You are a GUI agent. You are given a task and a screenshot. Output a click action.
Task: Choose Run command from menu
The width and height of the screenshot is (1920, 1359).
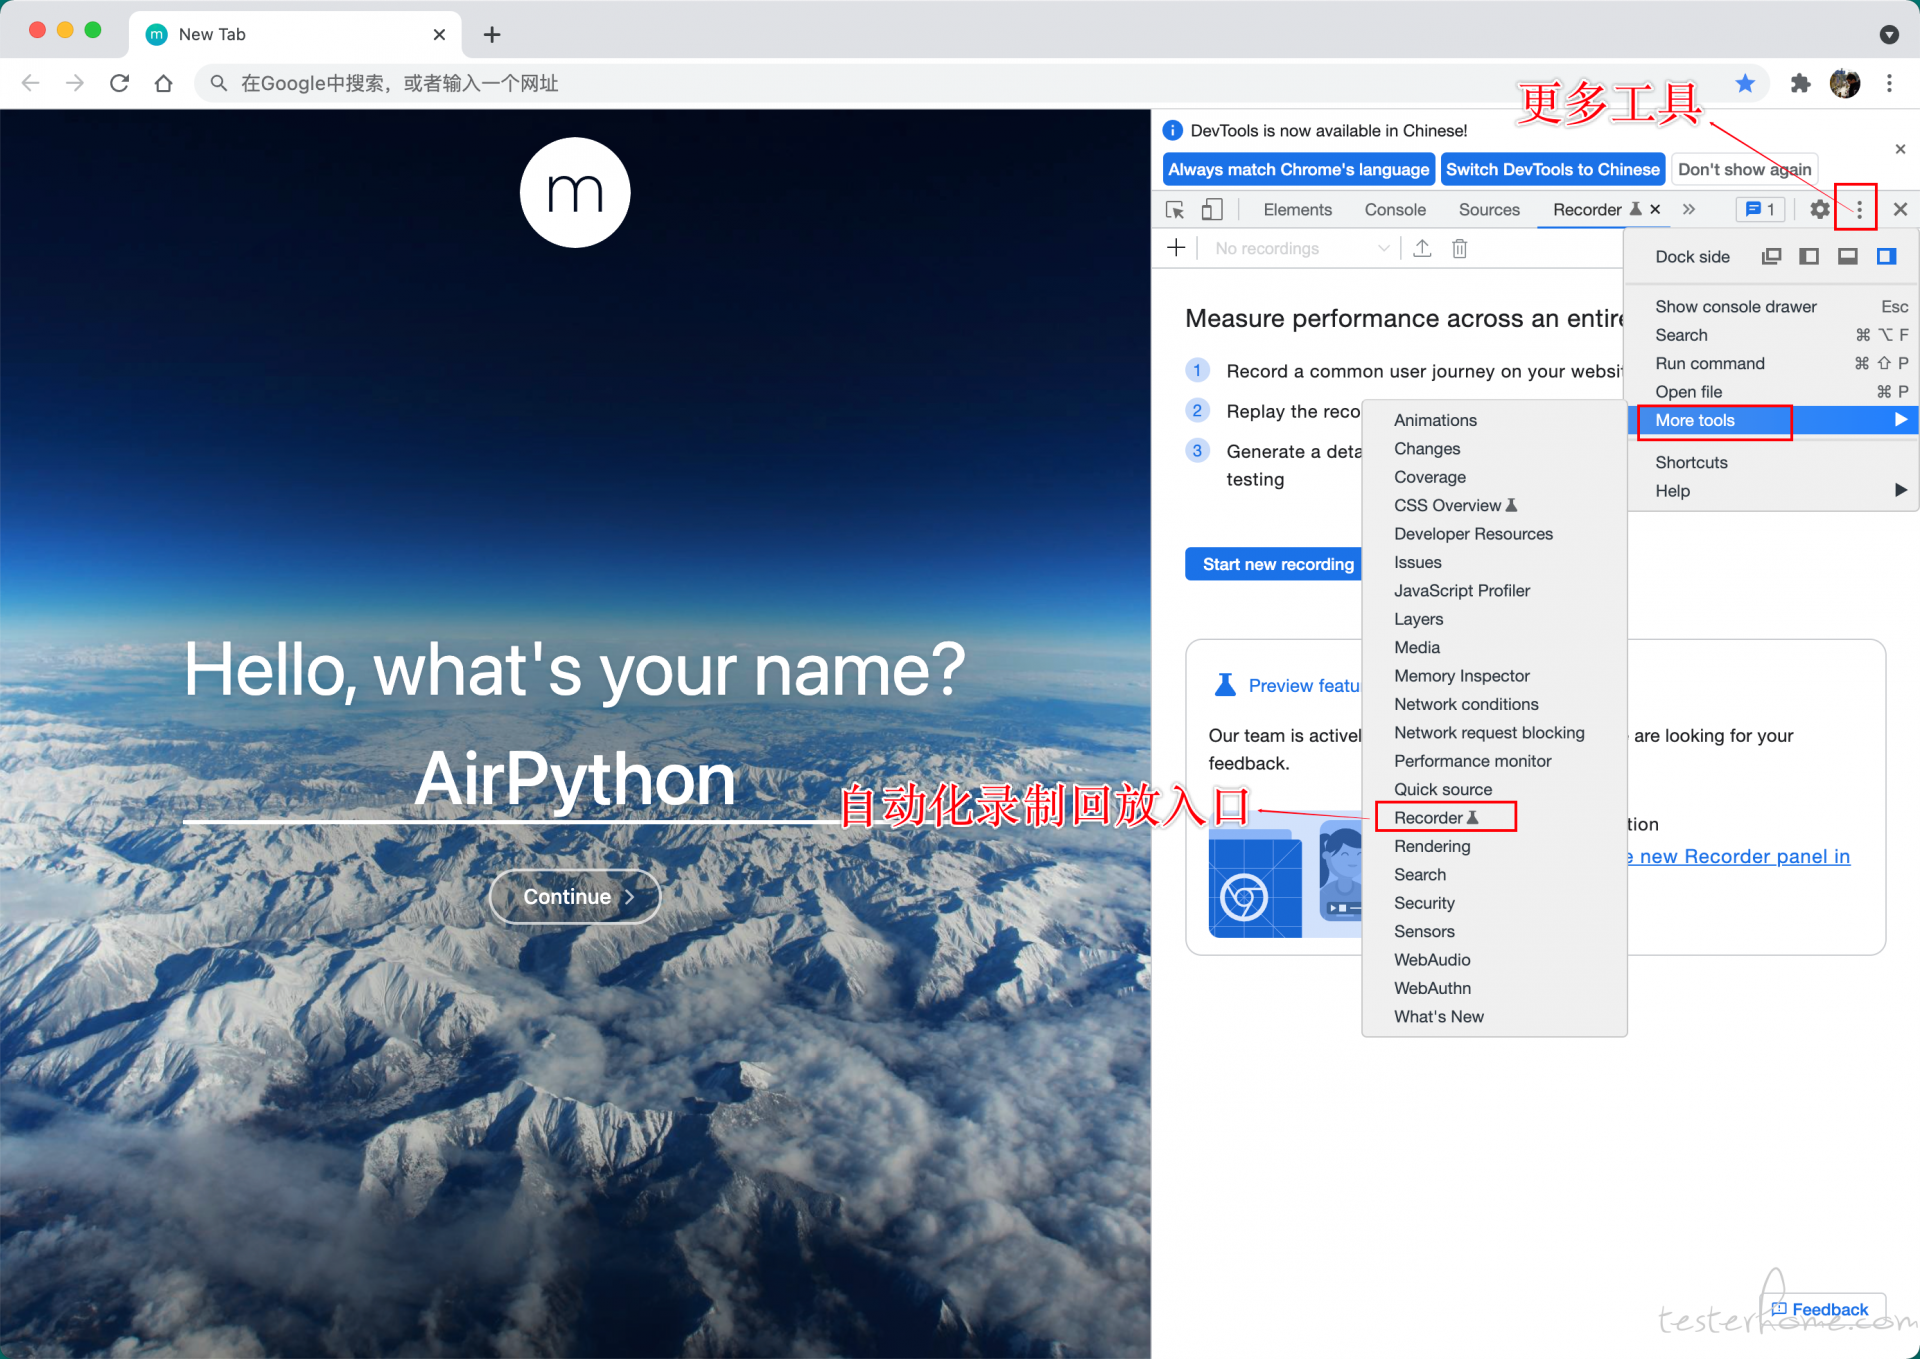[x=1773, y=364]
